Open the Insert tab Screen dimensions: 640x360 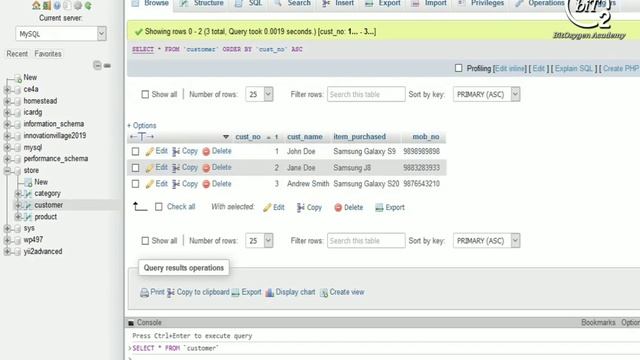338,3
